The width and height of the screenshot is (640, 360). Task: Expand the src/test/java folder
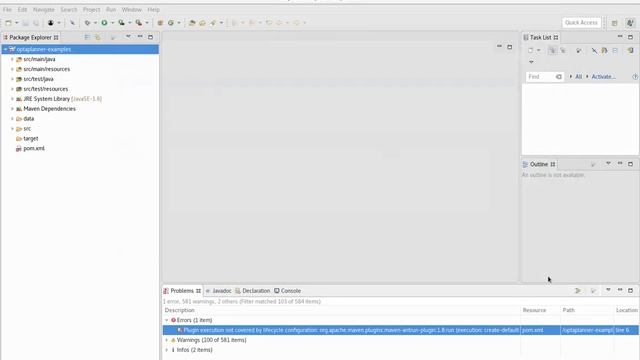pyautogui.click(x=12, y=79)
